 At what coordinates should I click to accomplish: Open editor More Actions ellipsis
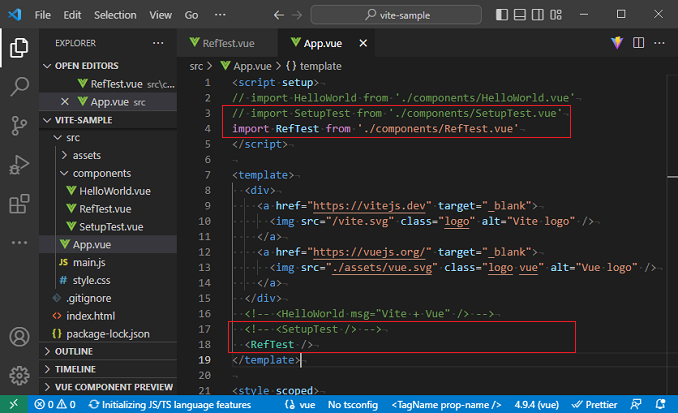(x=659, y=43)
